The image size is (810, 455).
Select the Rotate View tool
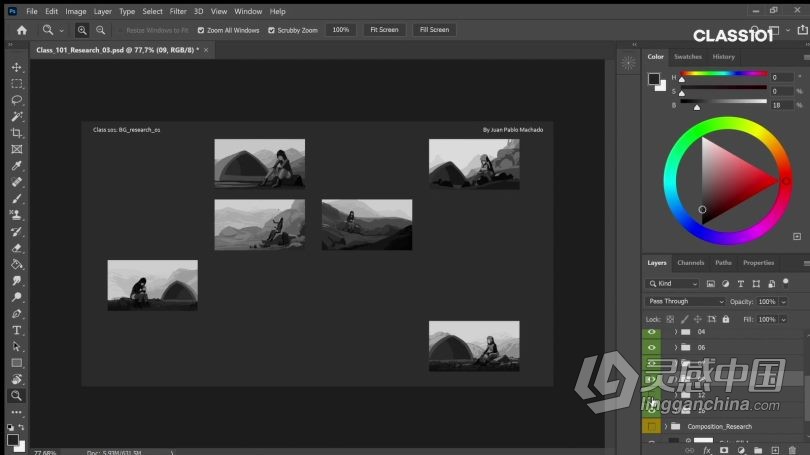(17, 379)
